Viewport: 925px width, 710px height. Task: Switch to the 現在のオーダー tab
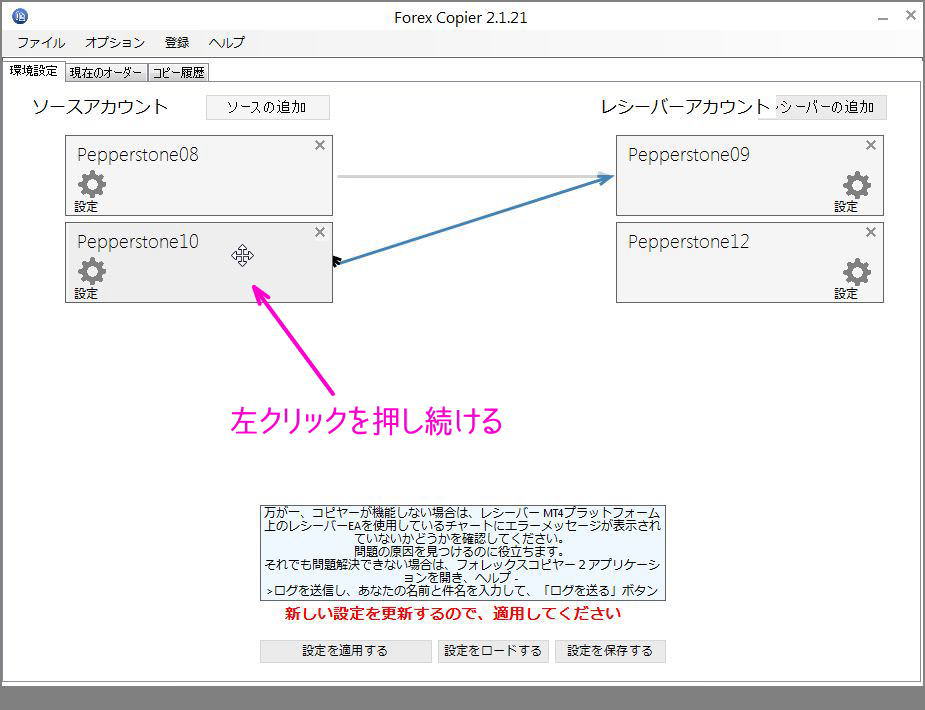coord(106,71)
